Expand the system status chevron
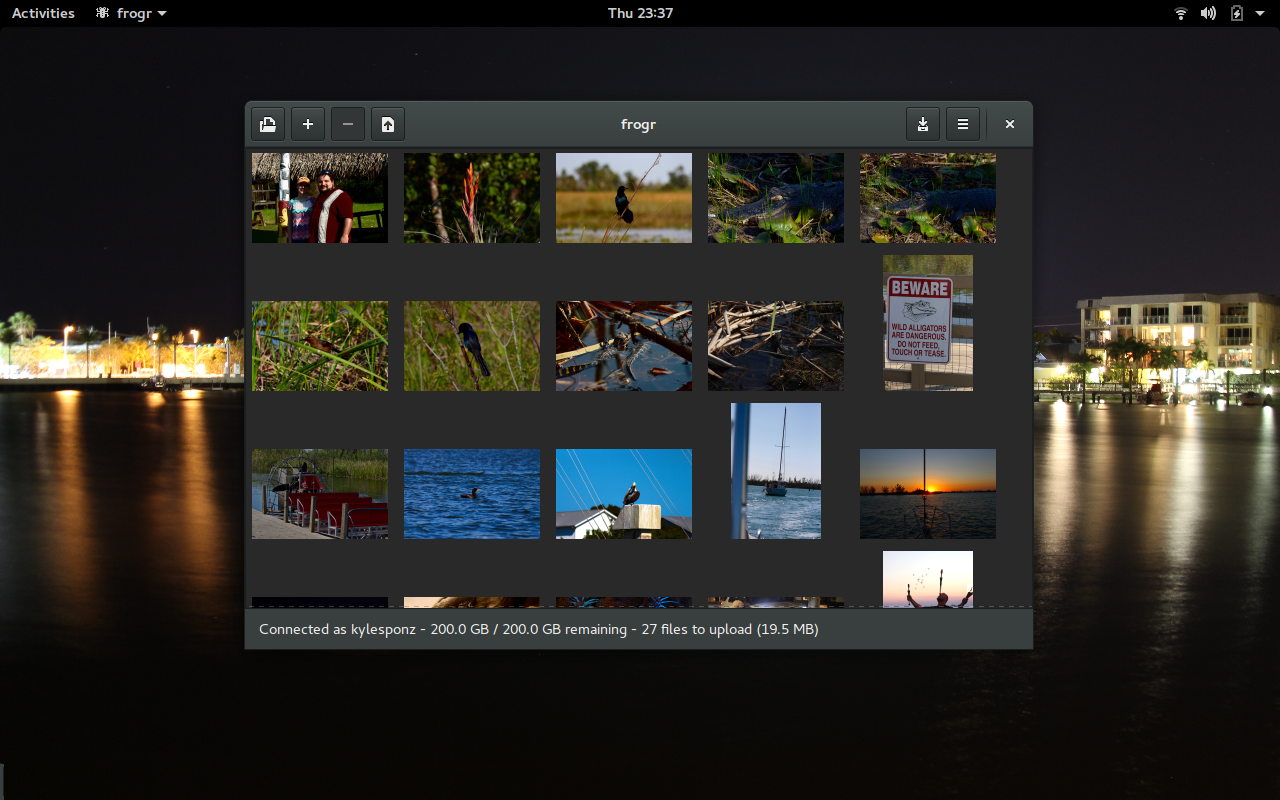Screen dimensions: 1280x800 [x=1258, y=13]
